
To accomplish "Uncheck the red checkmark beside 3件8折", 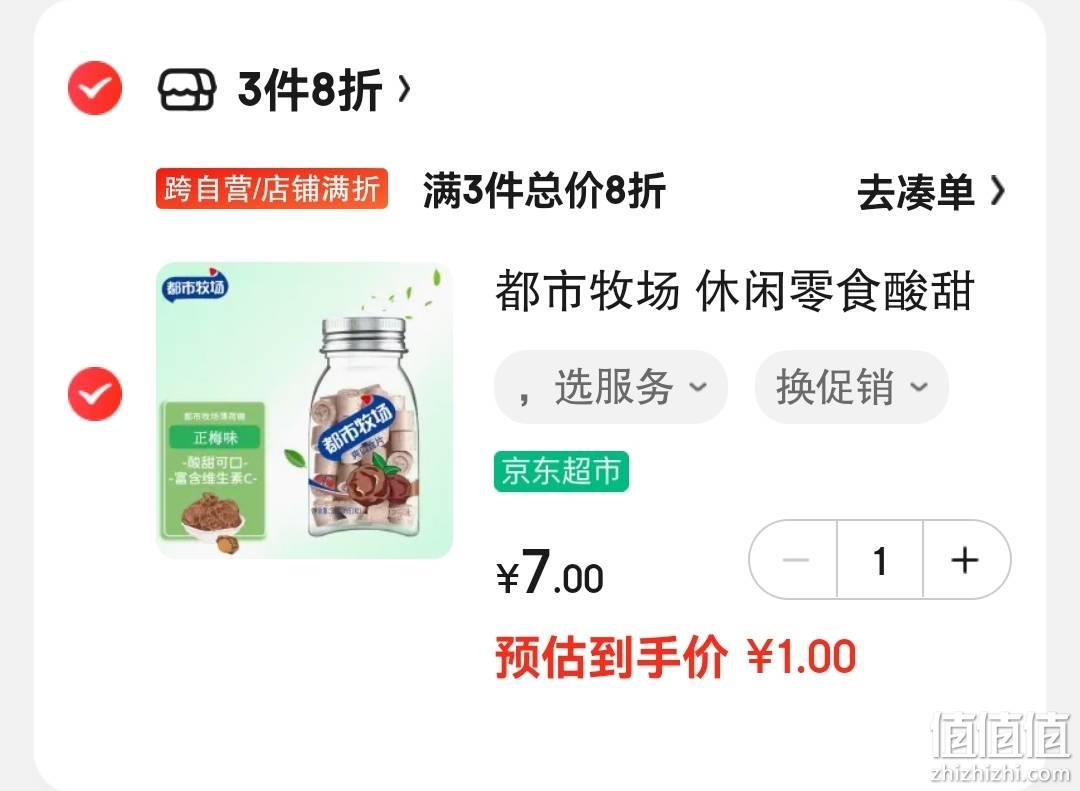I will (94, 88).
